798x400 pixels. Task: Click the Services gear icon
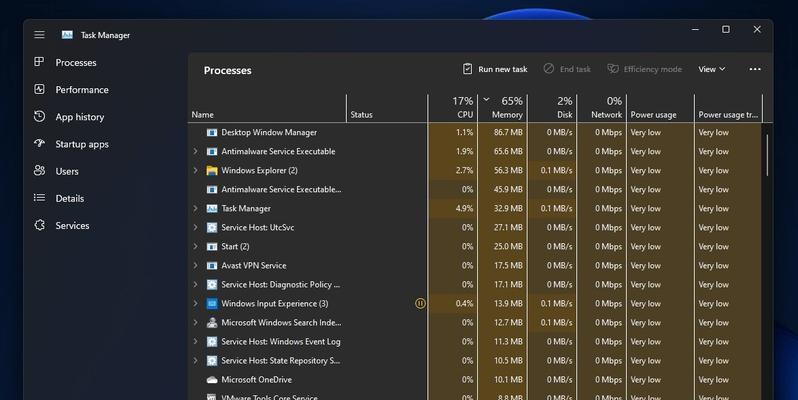coord(39,225)
